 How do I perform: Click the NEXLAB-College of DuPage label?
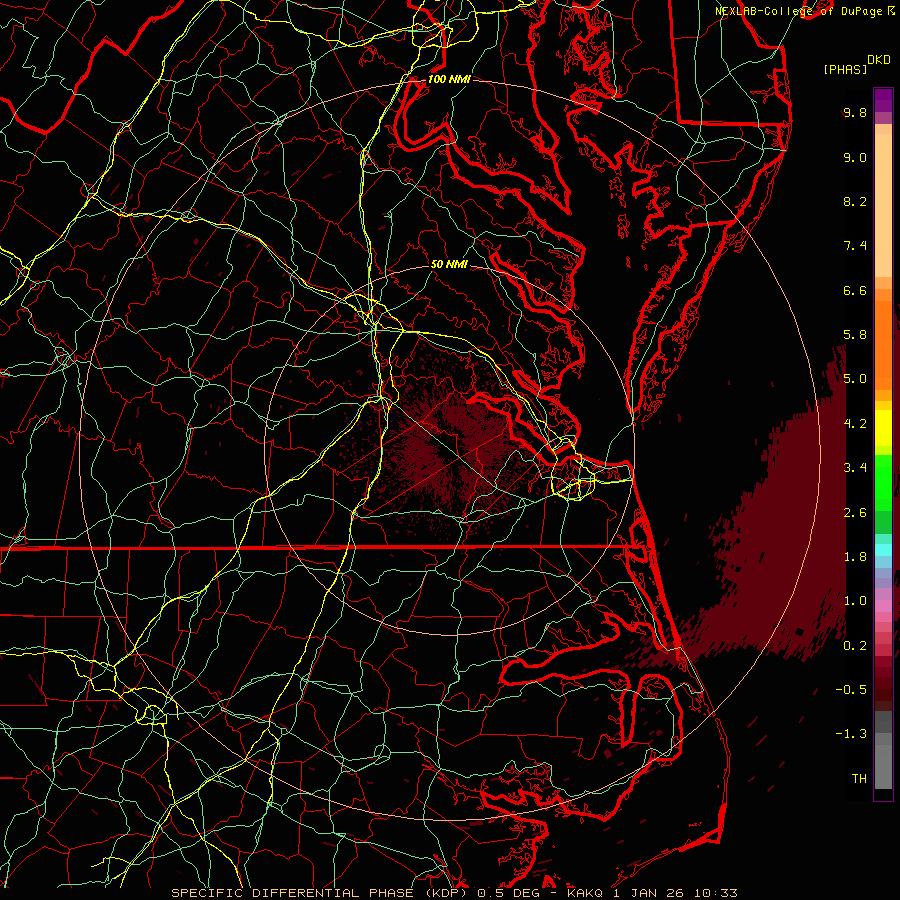800,11
